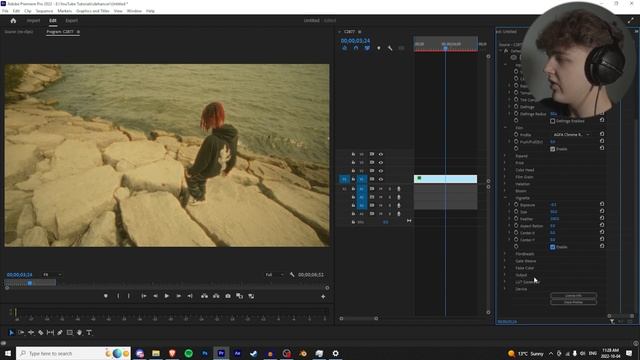Click the Mark In button
The image size is (640, 360).
click(118, 296)
